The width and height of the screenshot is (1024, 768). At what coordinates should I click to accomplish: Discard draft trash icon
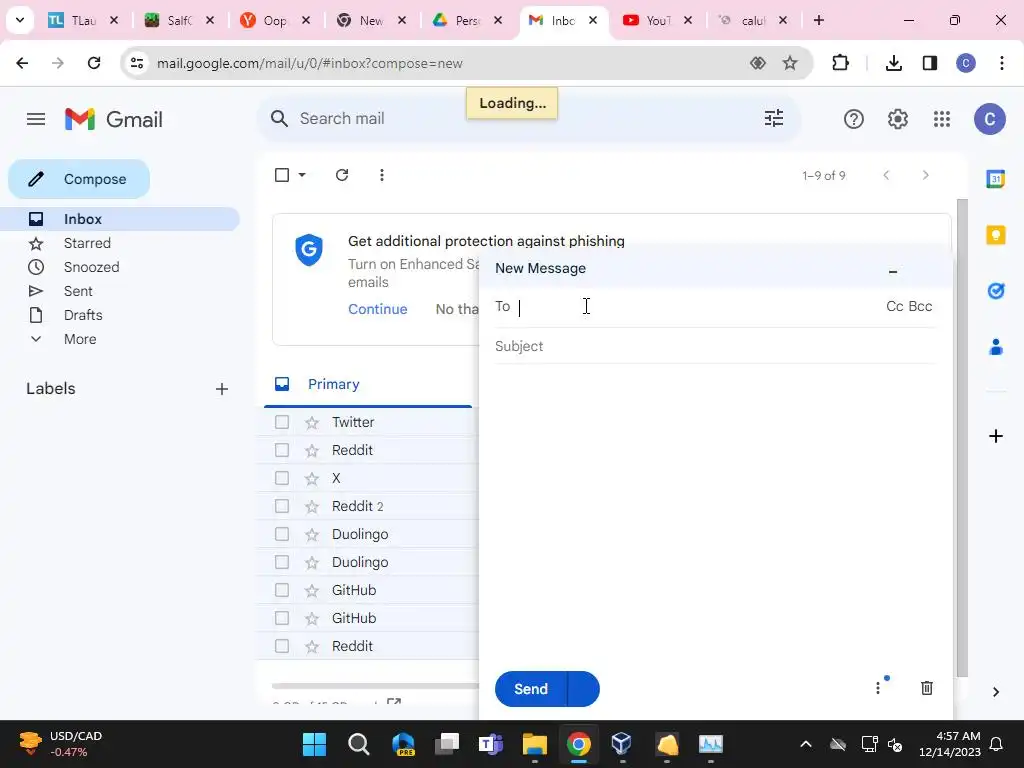pos(926,688)
